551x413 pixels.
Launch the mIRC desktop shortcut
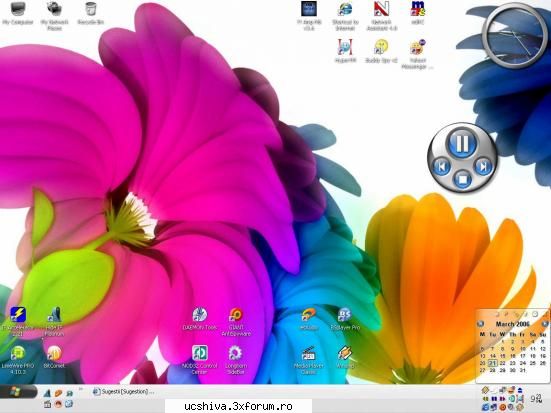coord(418,13)
